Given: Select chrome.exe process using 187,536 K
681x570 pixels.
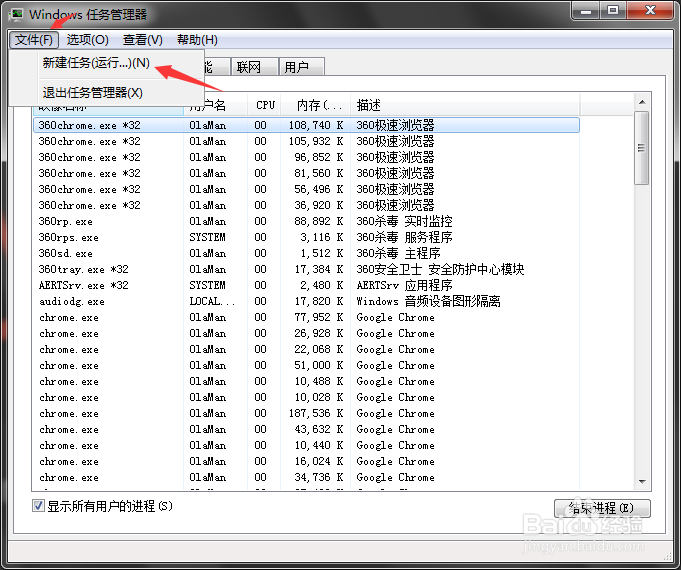Looking at the screenshot, I should (306, 413).
